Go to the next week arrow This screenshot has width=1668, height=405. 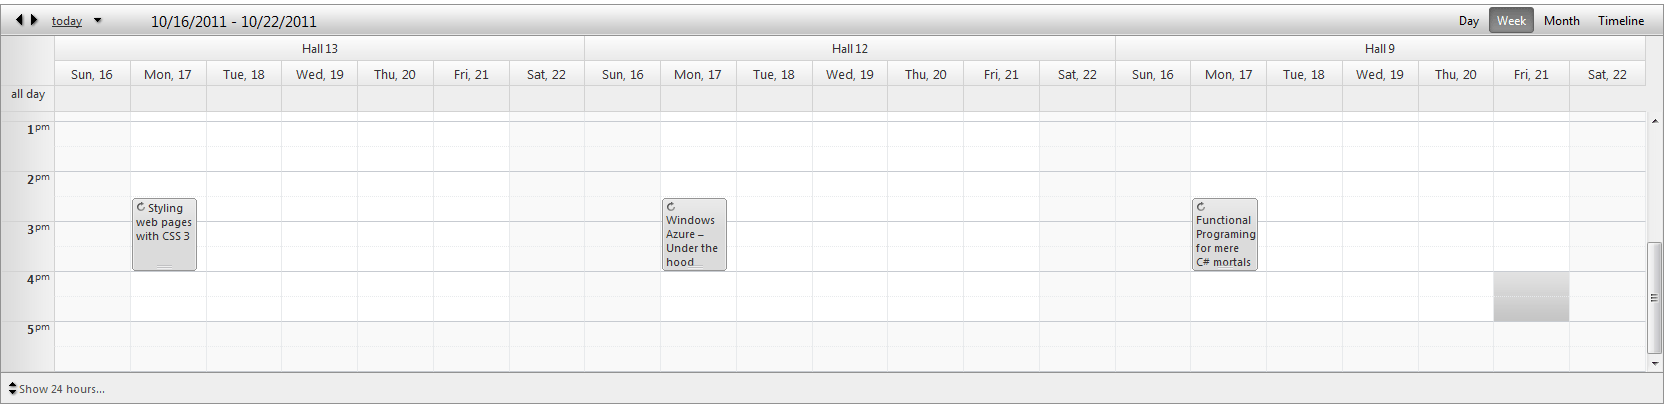pyautogui.click(x=34, y=20)
